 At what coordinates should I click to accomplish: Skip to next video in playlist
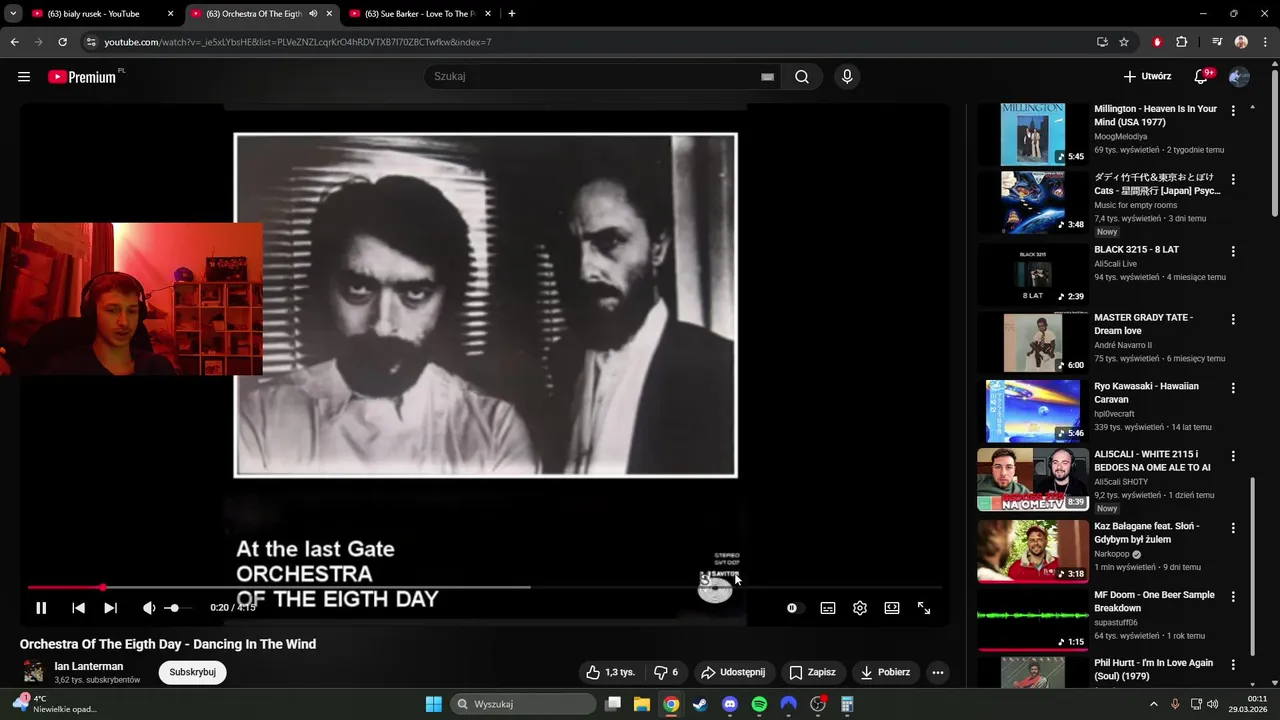coord(110,608)
